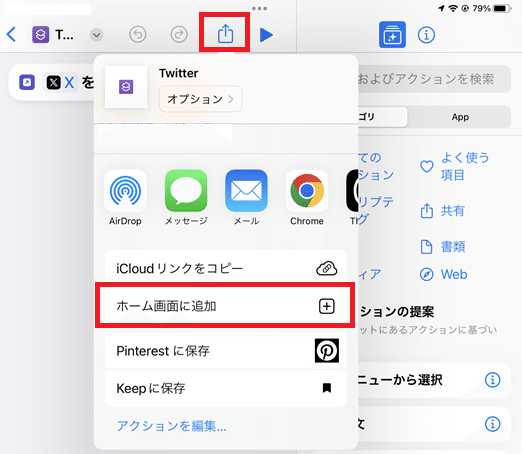
Task: Tap the battery status indicator
Action: 501,8
